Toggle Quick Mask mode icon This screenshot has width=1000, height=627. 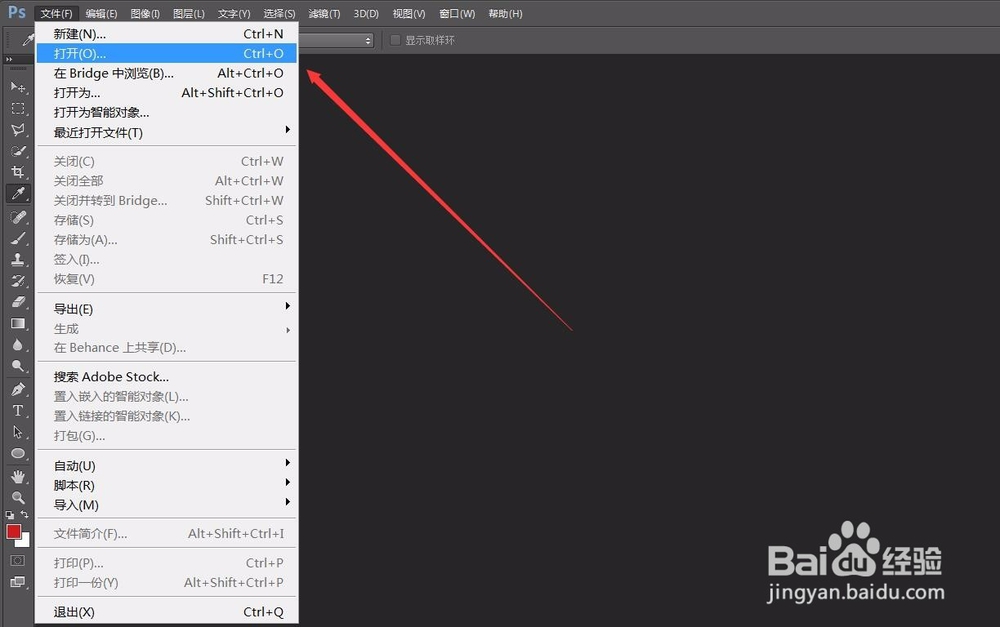tap(18, 561)
